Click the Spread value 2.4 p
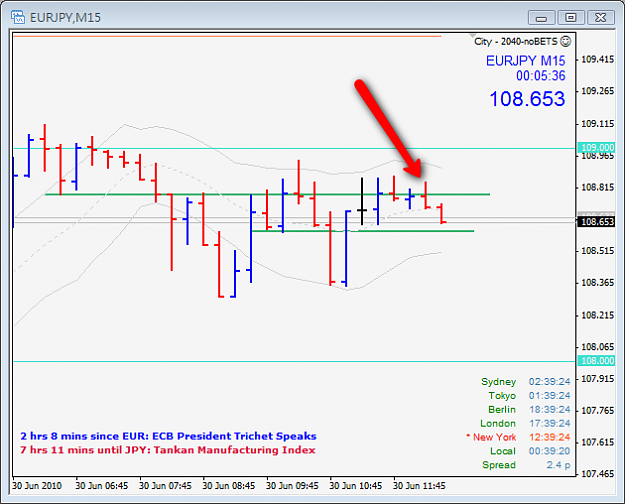The height and width of the screenshot is (504, 625). pyautogui.click(x=558, y=465)
